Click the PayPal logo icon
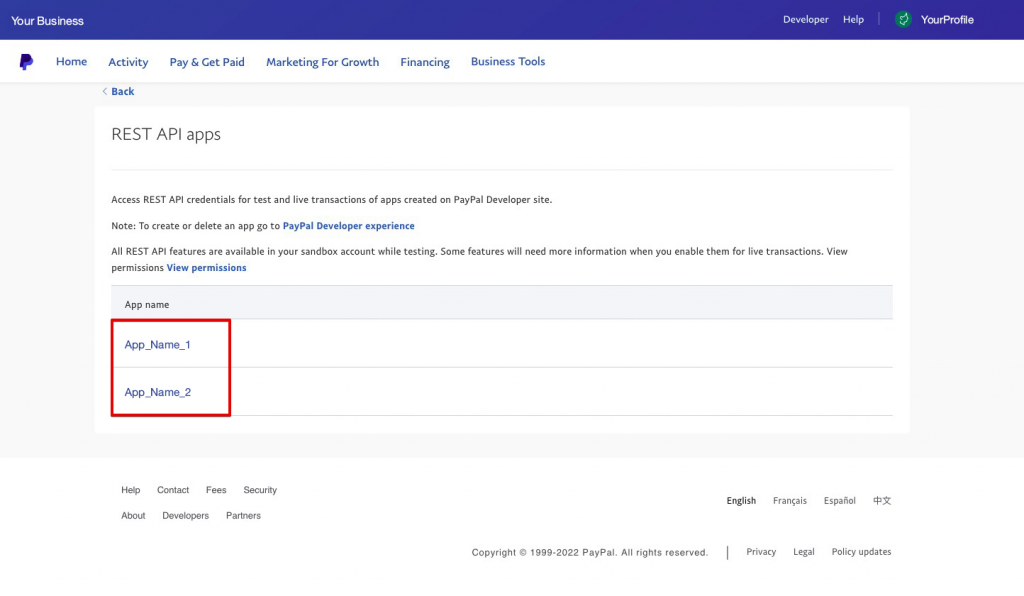 pos(26,62)
